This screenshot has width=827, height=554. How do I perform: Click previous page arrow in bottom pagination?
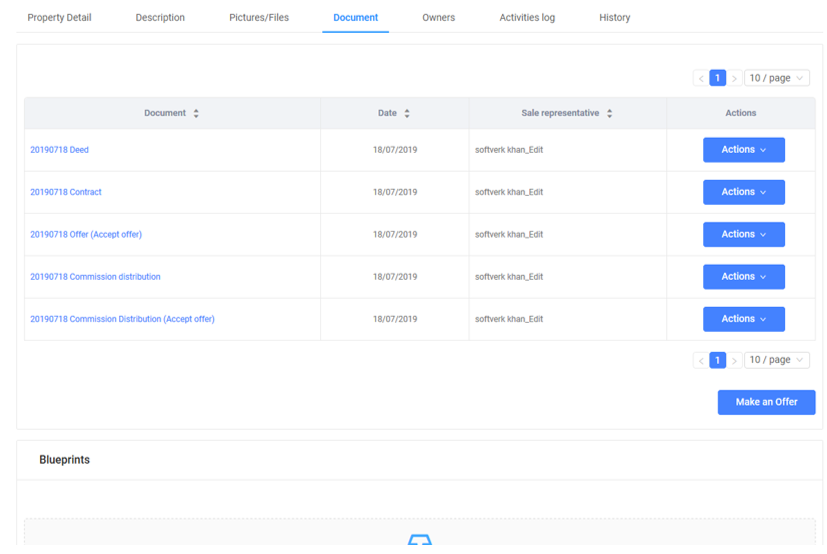point(701,360)
